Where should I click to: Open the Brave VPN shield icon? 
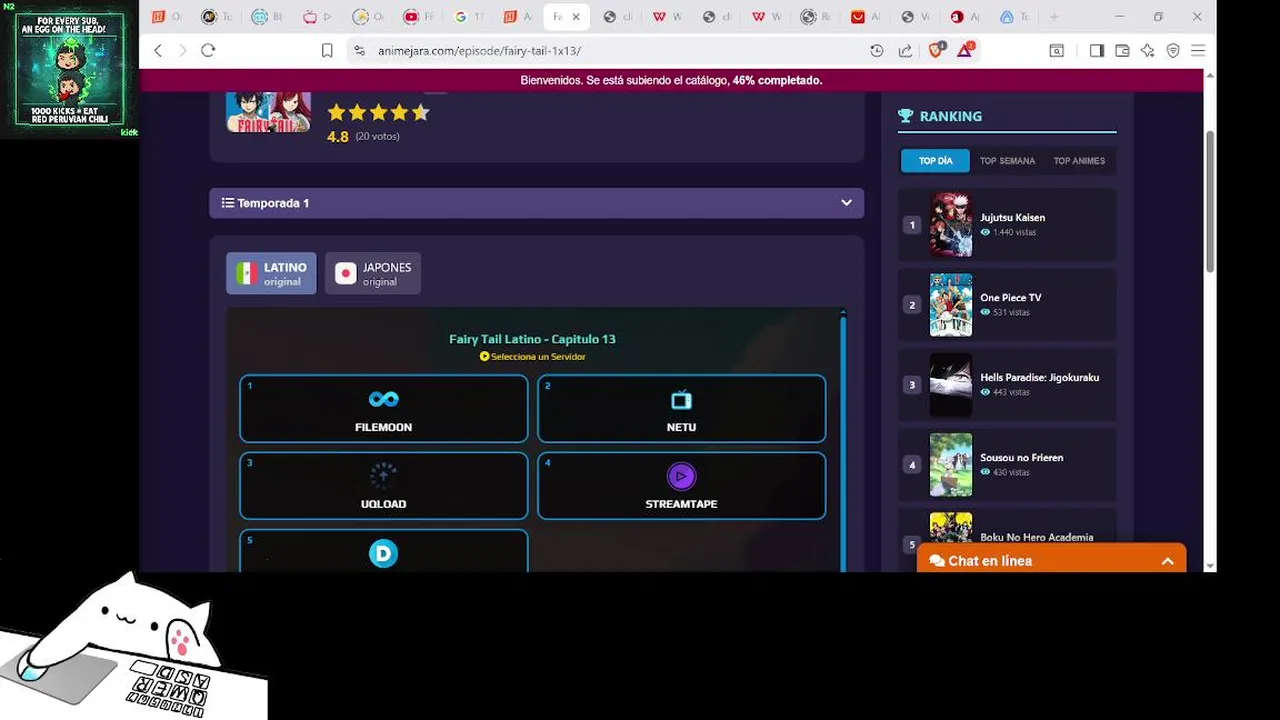coord(1173,51)
